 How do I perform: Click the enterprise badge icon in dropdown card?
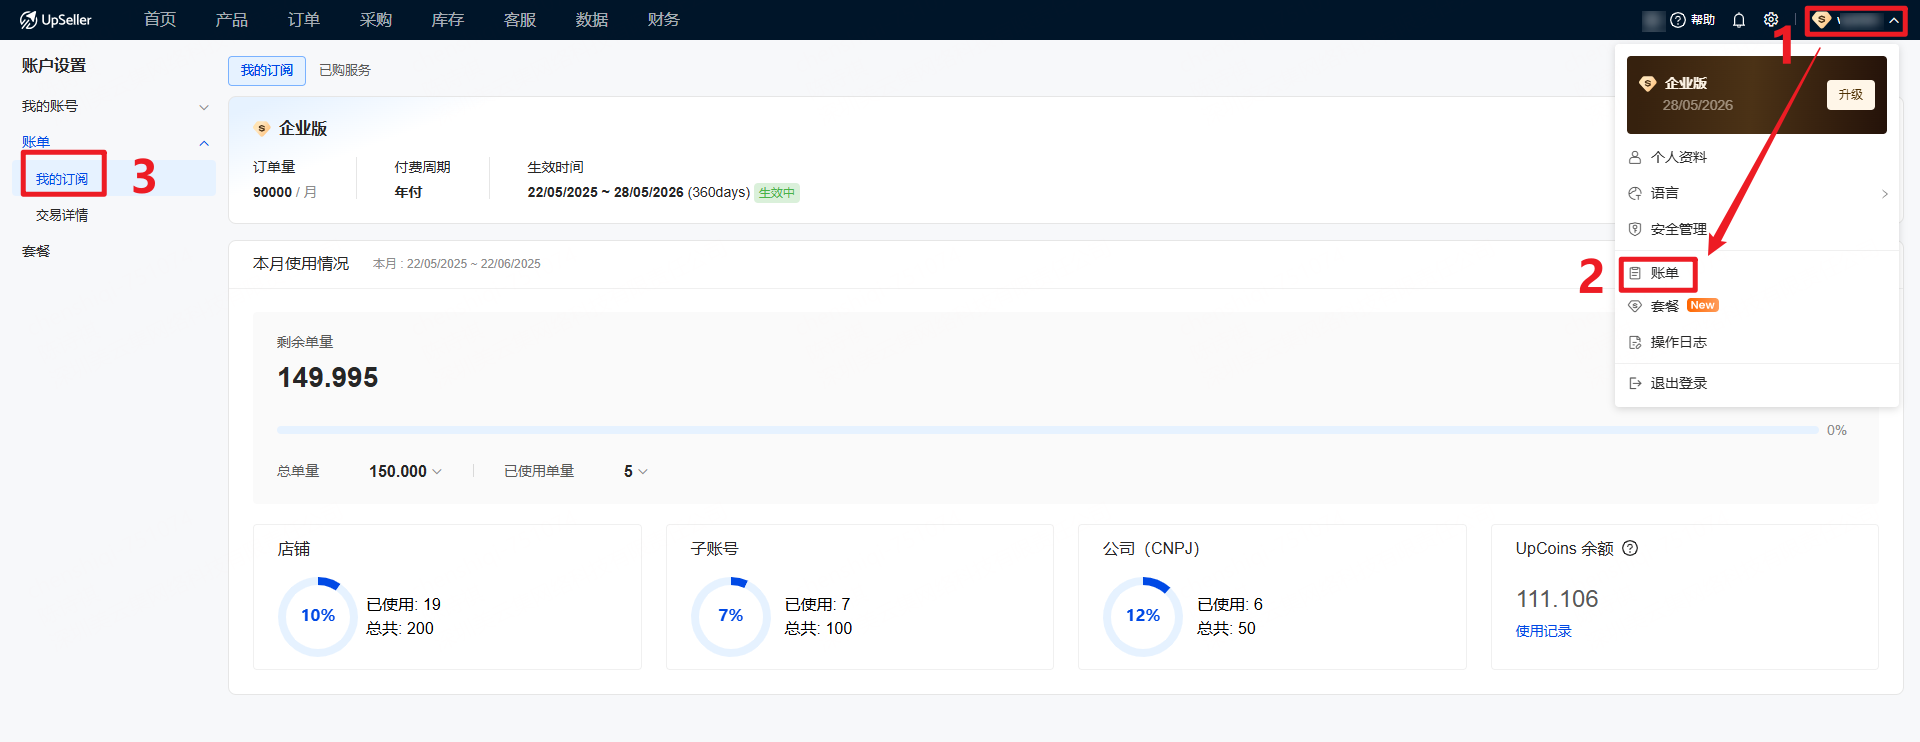tap(1647, 84)
